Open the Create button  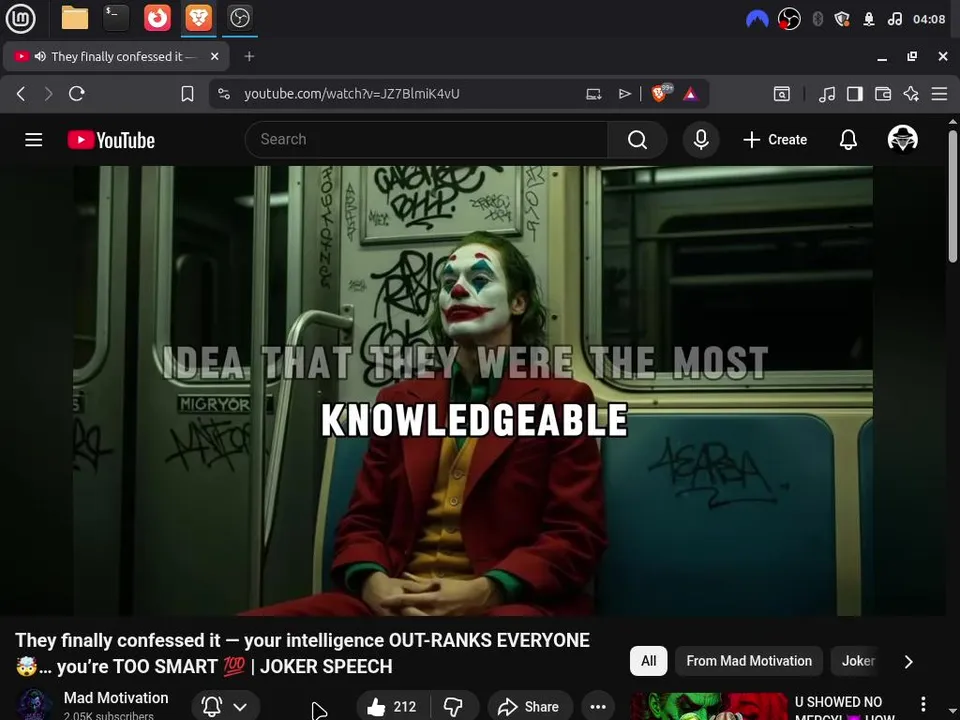pos(775,140)
